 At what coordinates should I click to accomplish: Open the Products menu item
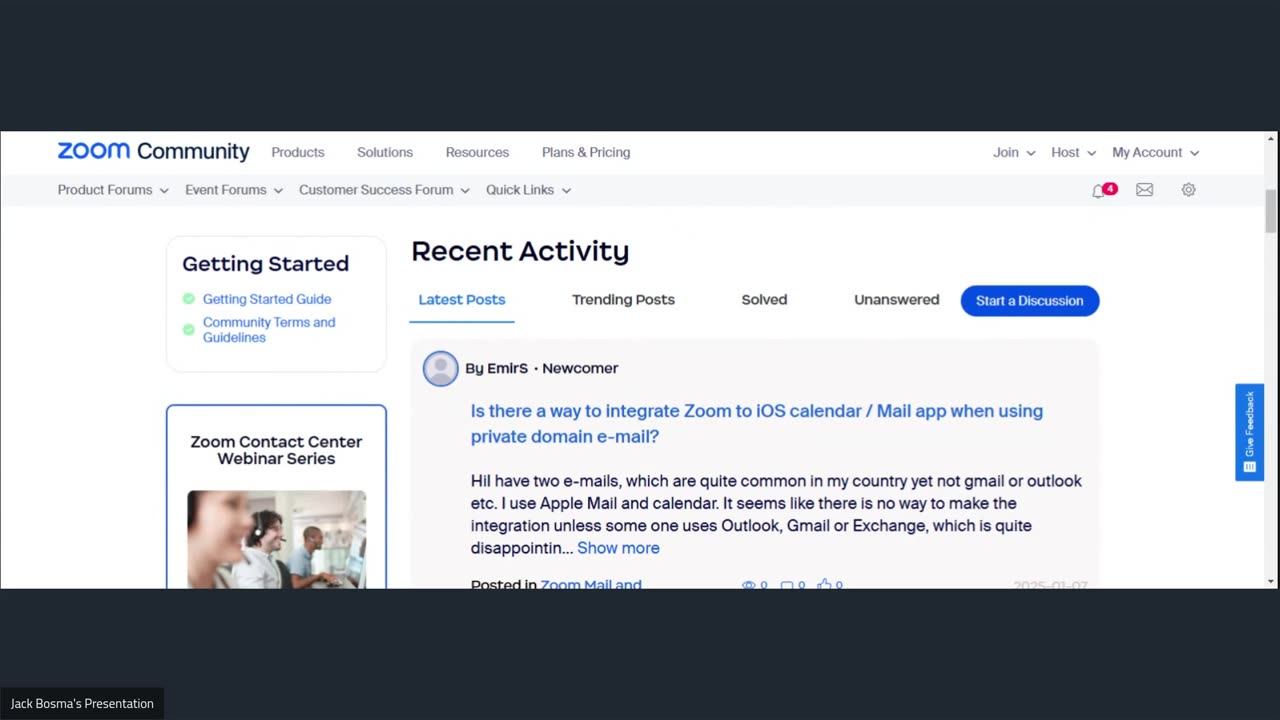[298, 153]
